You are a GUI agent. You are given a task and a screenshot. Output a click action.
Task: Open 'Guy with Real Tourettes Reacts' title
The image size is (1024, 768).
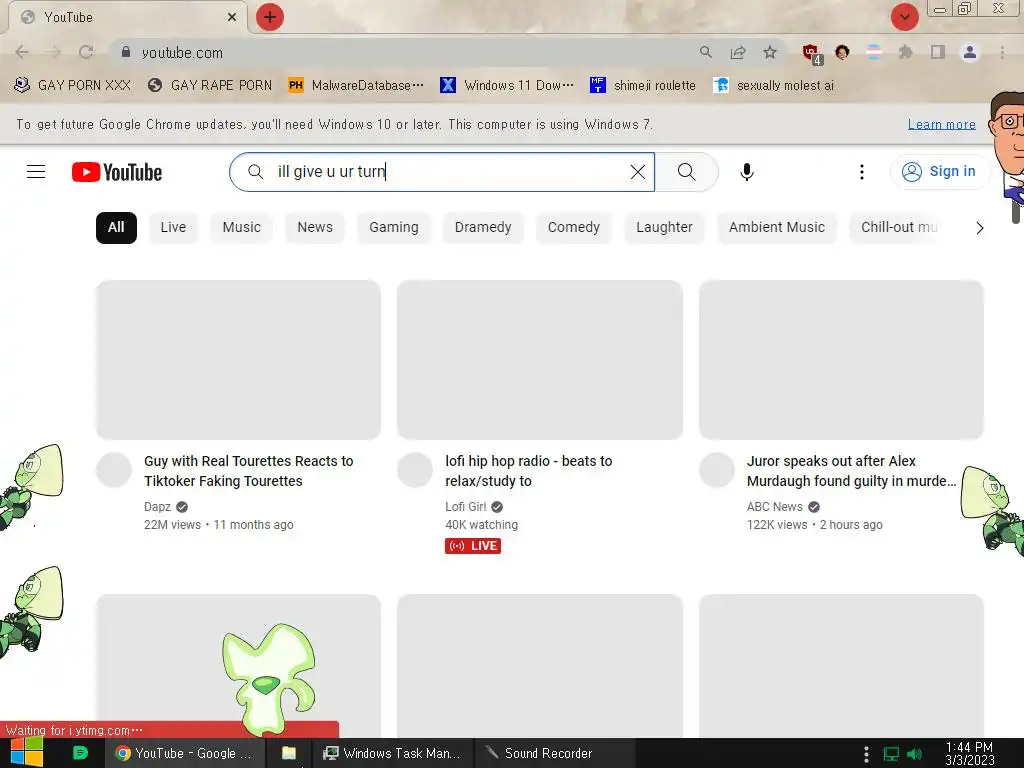click(249, 471)
